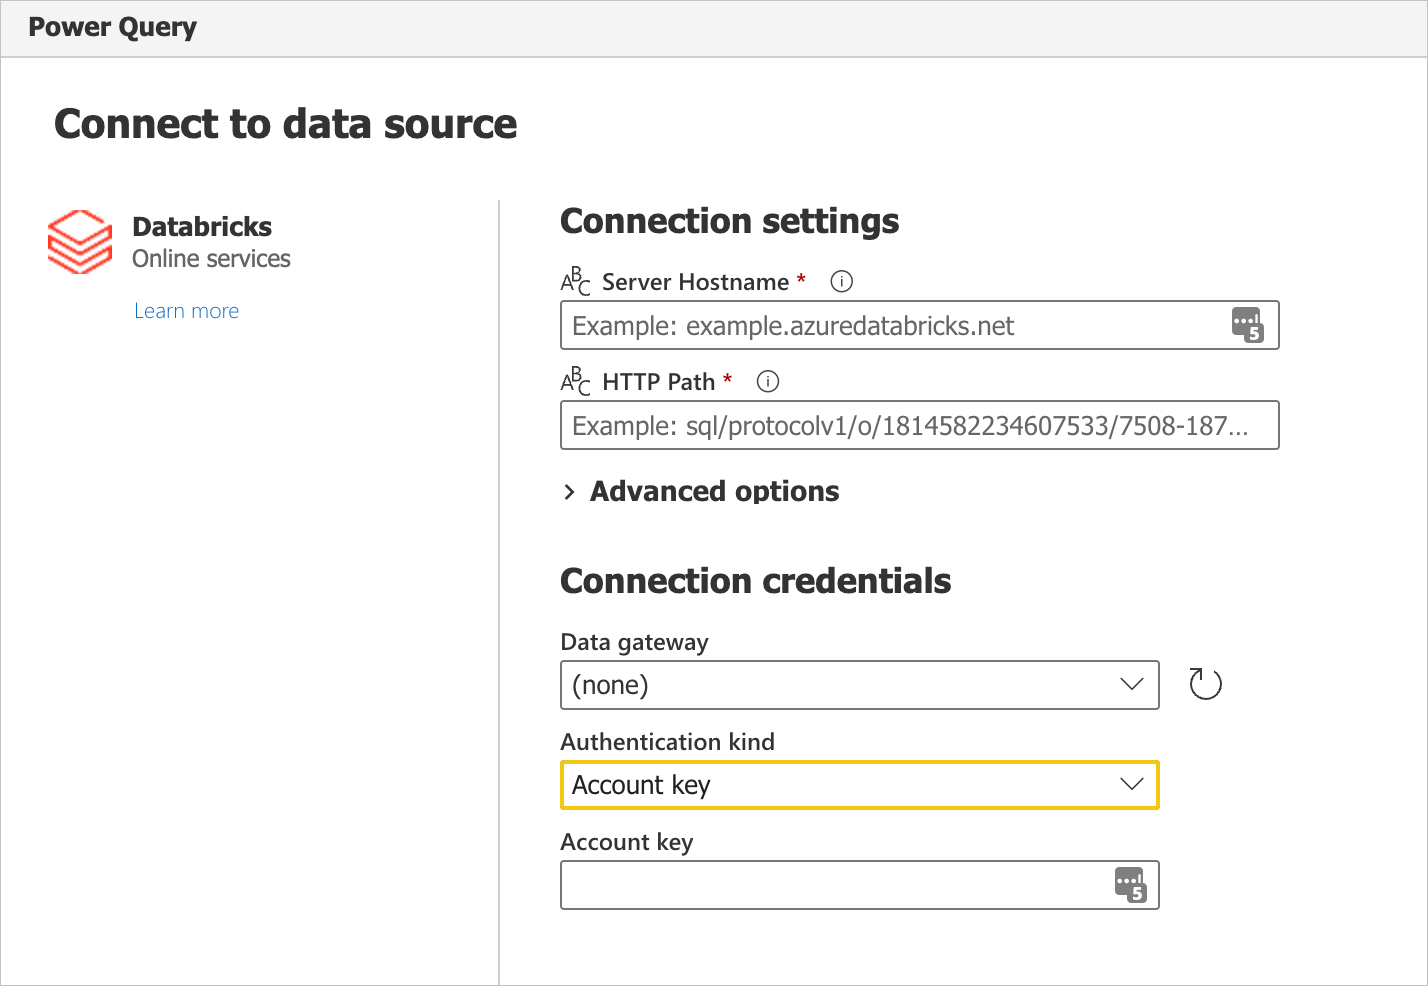
Task: Click the Power Query header title
Action: pos(112,27)
